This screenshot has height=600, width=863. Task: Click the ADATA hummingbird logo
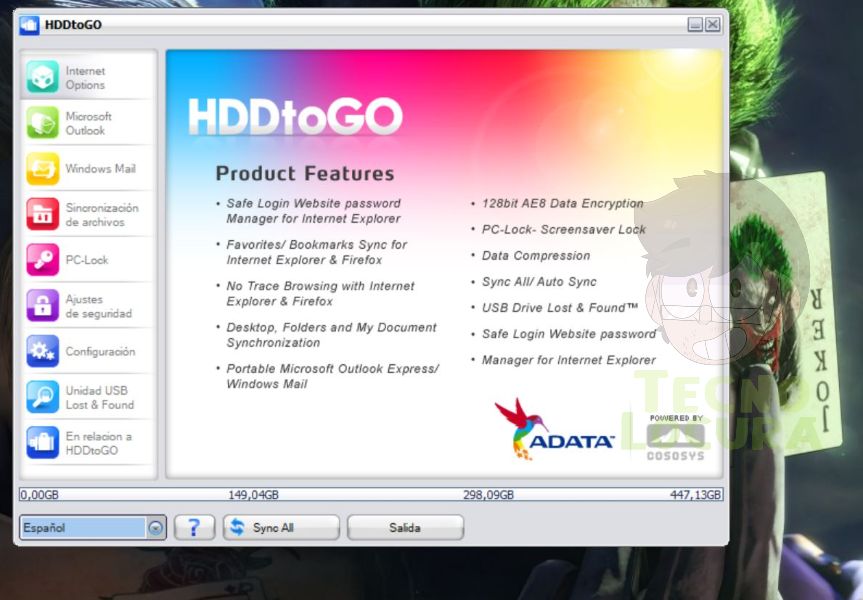[553, 429]
